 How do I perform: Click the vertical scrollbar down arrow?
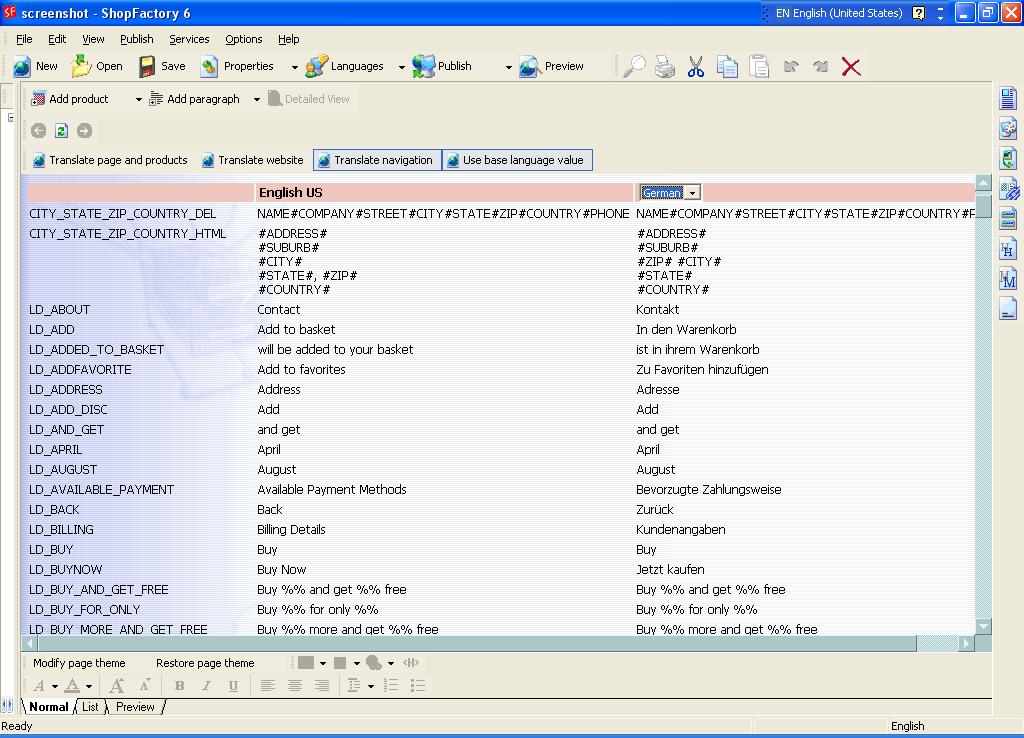[983, 626]
